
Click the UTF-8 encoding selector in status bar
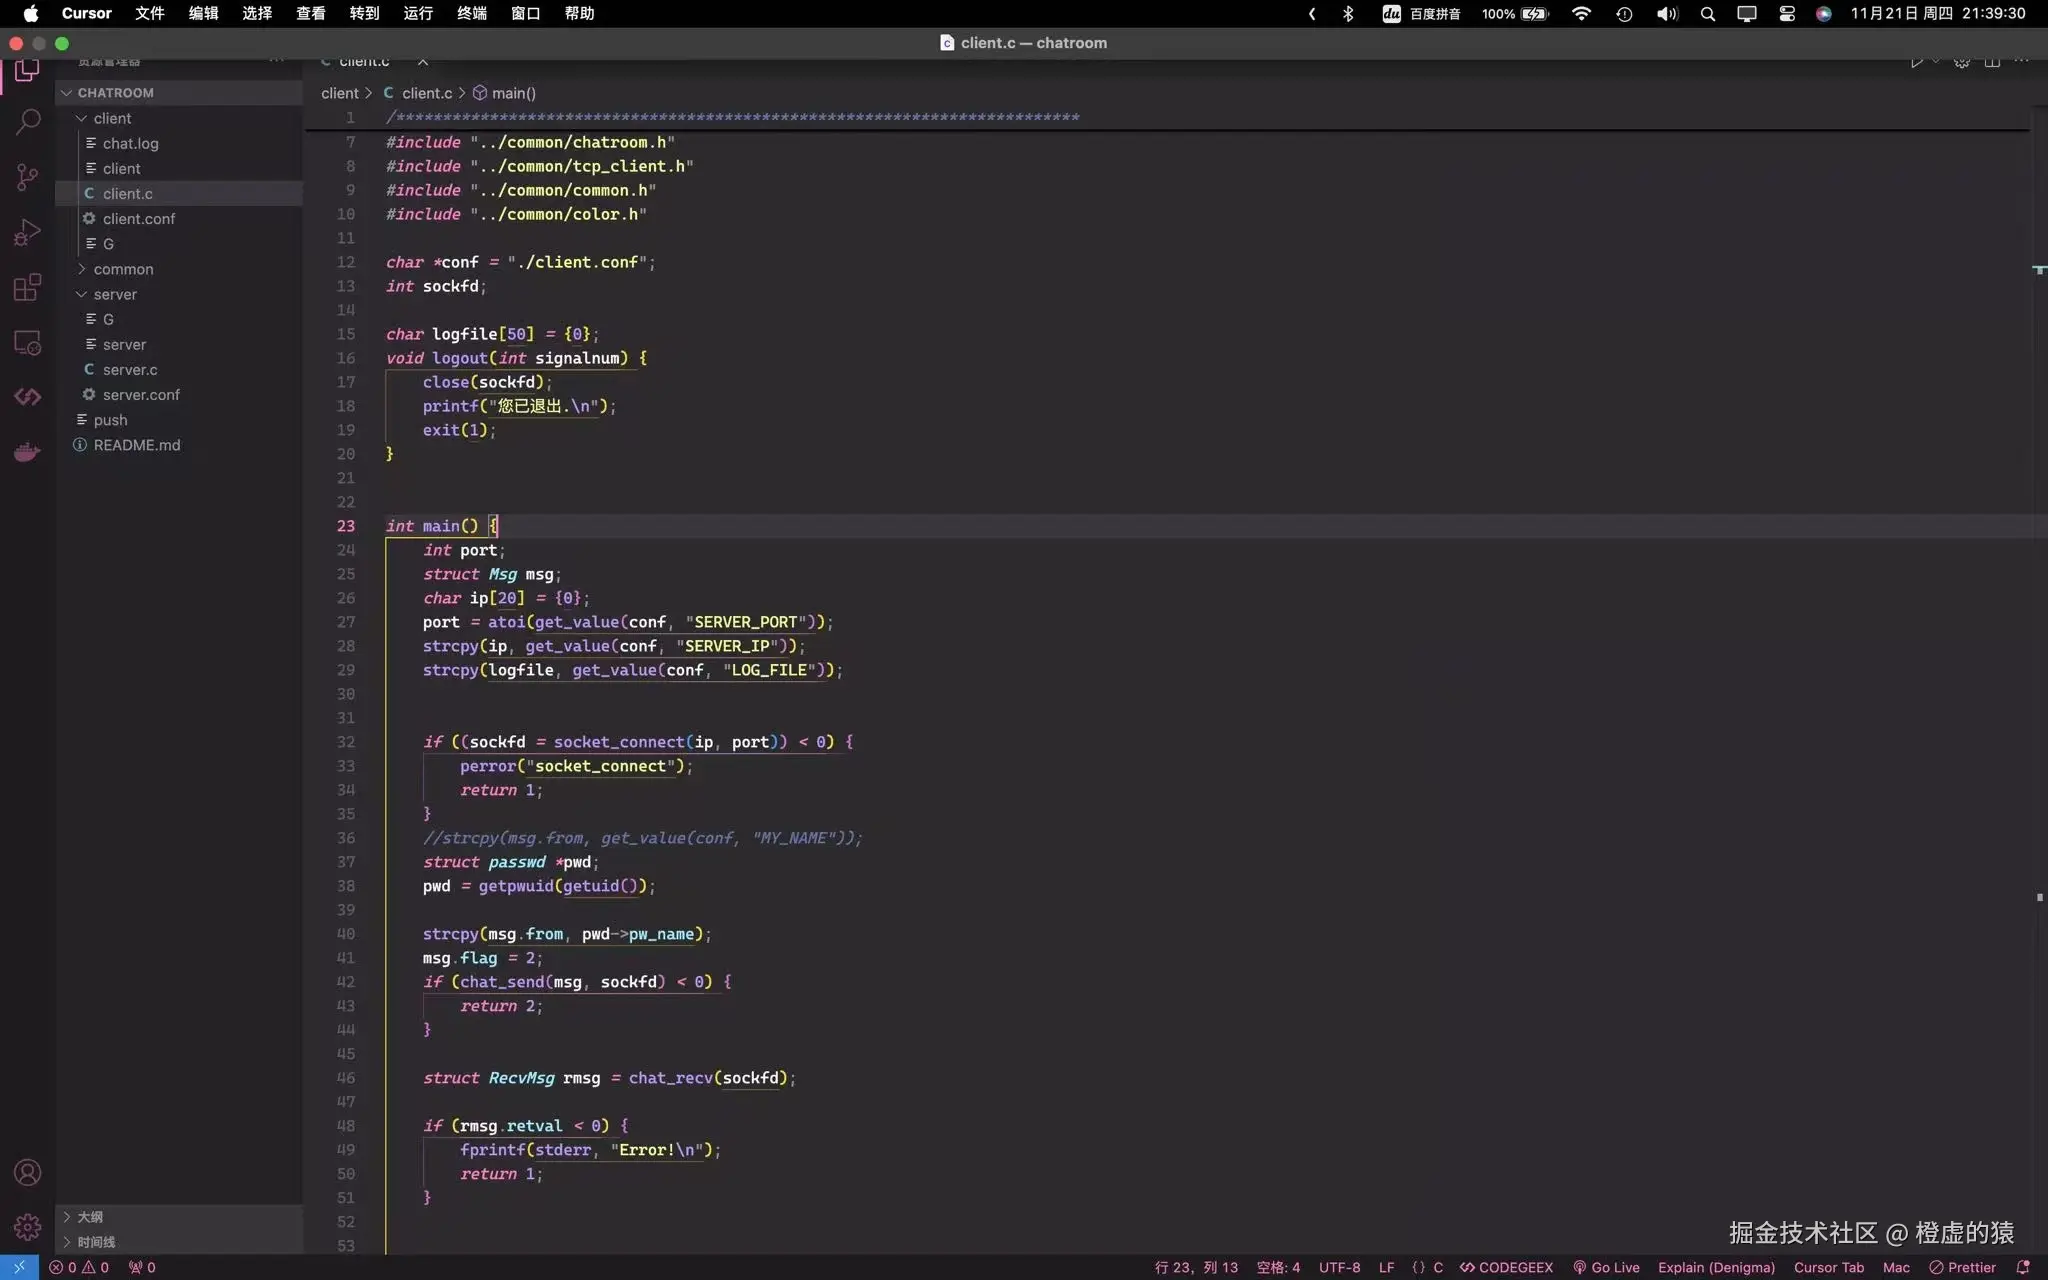click(x=1339, y=1267)
